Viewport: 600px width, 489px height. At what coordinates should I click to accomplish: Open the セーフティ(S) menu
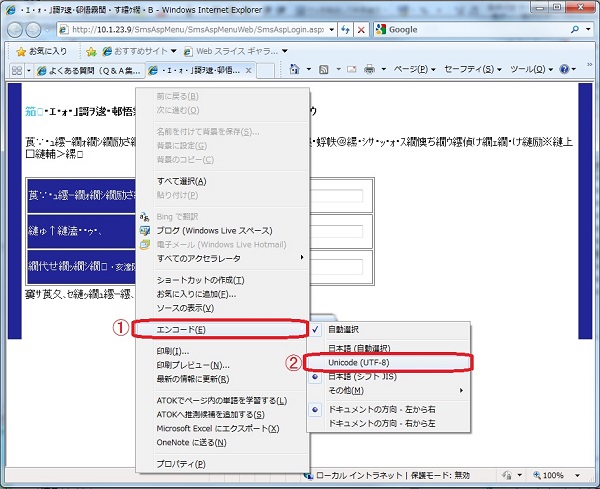pos(473,69)
